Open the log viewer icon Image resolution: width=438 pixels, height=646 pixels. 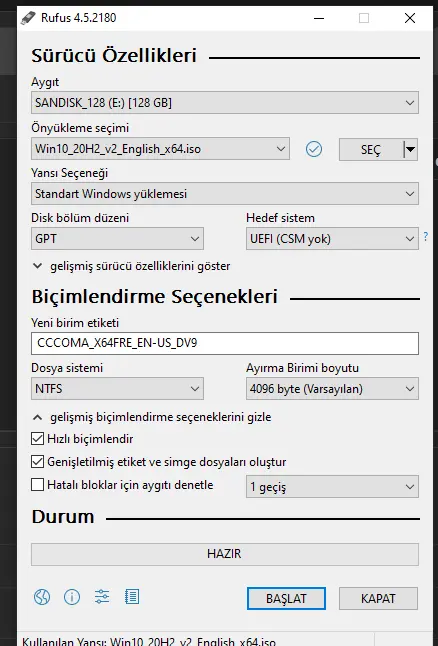132,597
